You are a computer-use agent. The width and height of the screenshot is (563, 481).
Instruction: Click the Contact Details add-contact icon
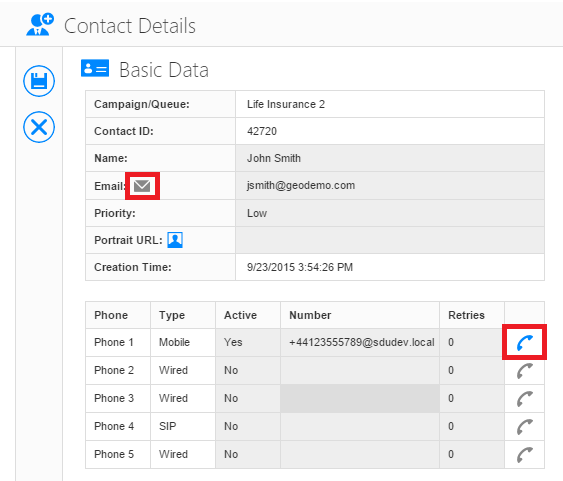40,24
